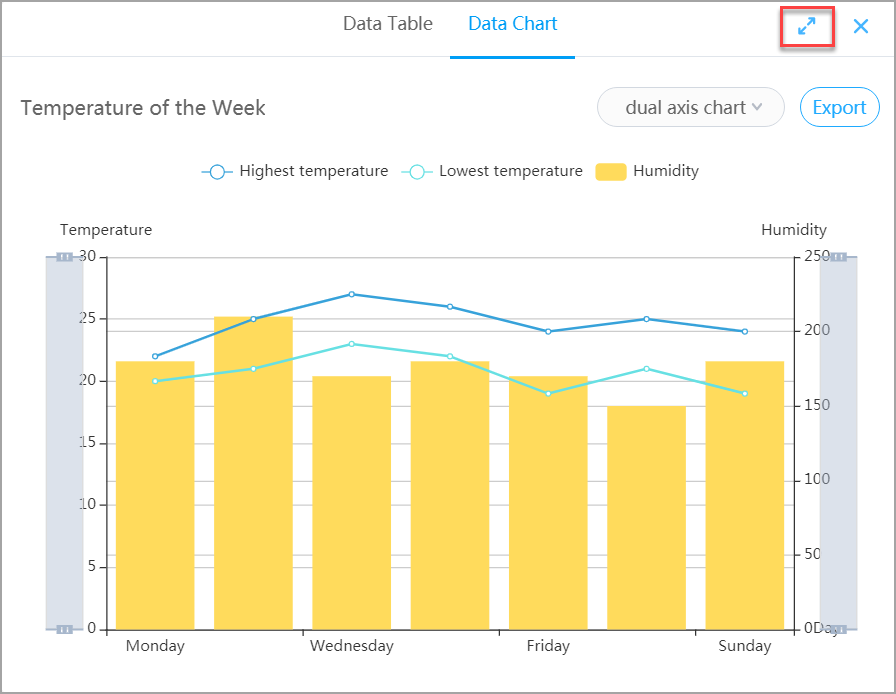This screenshot has height=694, width=896.
Task: Click the tallest humidity bar for Tuesday
Action: point(253,480)
